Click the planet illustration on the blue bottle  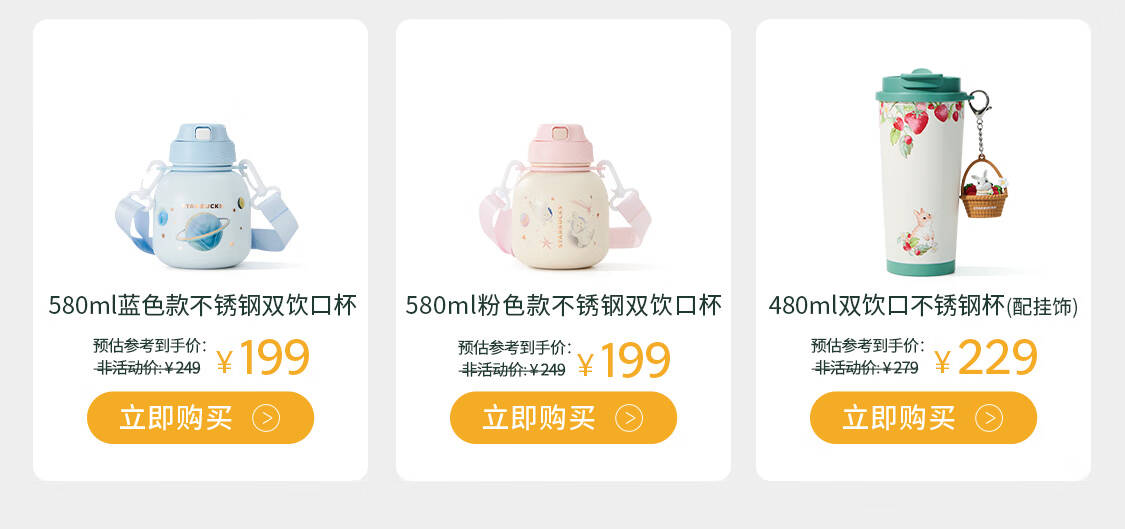click(x=202, y=231)
